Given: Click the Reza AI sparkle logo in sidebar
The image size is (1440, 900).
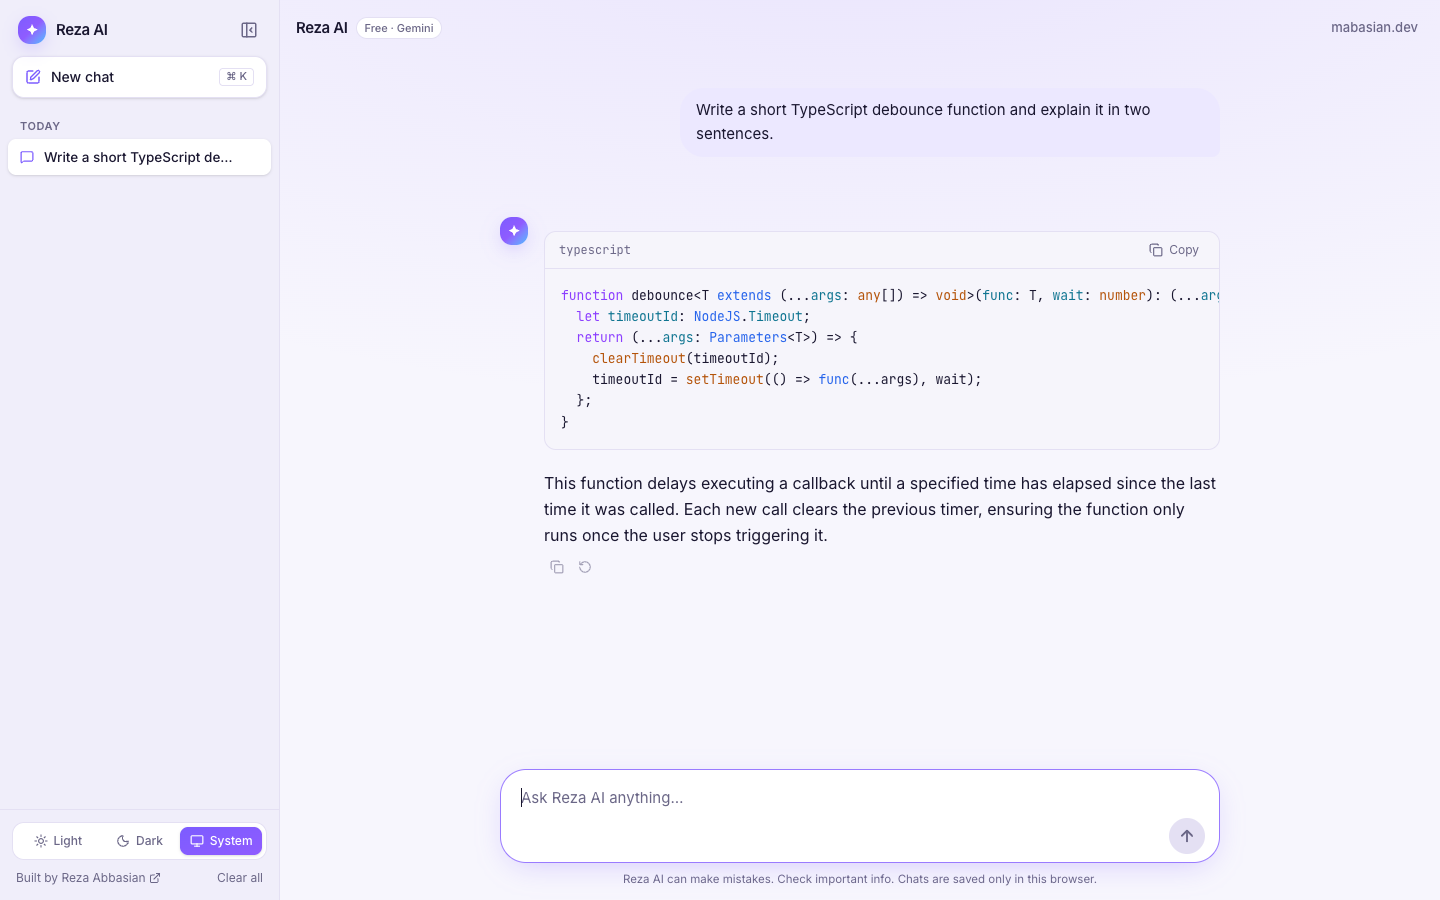Looking at the screenshot, I should click(x=32, y=30).
